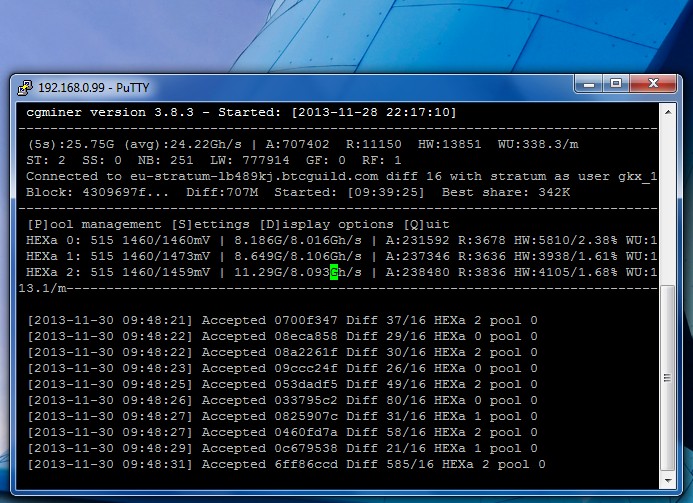Click the '(avg):24.22Gh/s' value

[x=183, y=144]
